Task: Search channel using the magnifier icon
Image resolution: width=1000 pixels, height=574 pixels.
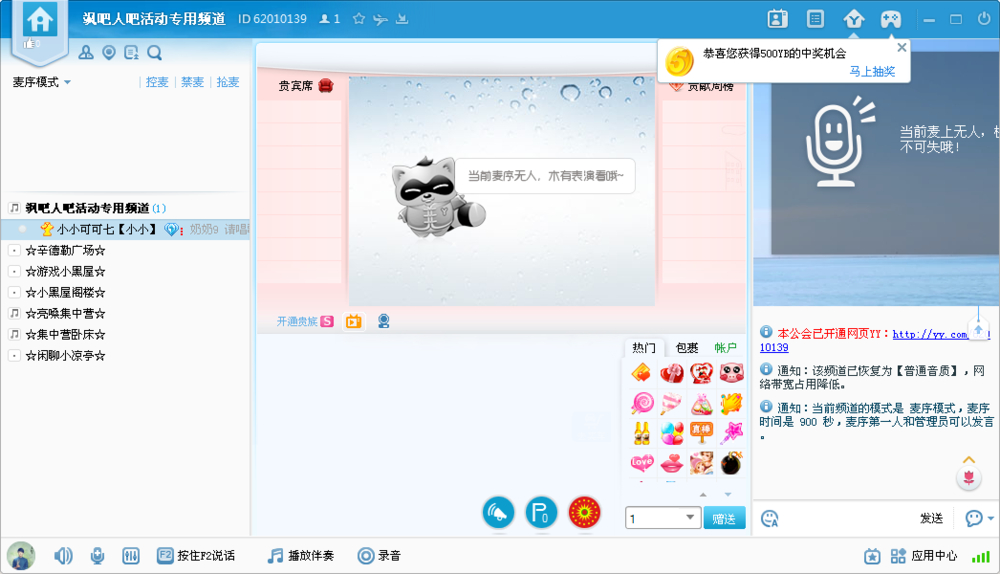Action: [x=154, y=52]
